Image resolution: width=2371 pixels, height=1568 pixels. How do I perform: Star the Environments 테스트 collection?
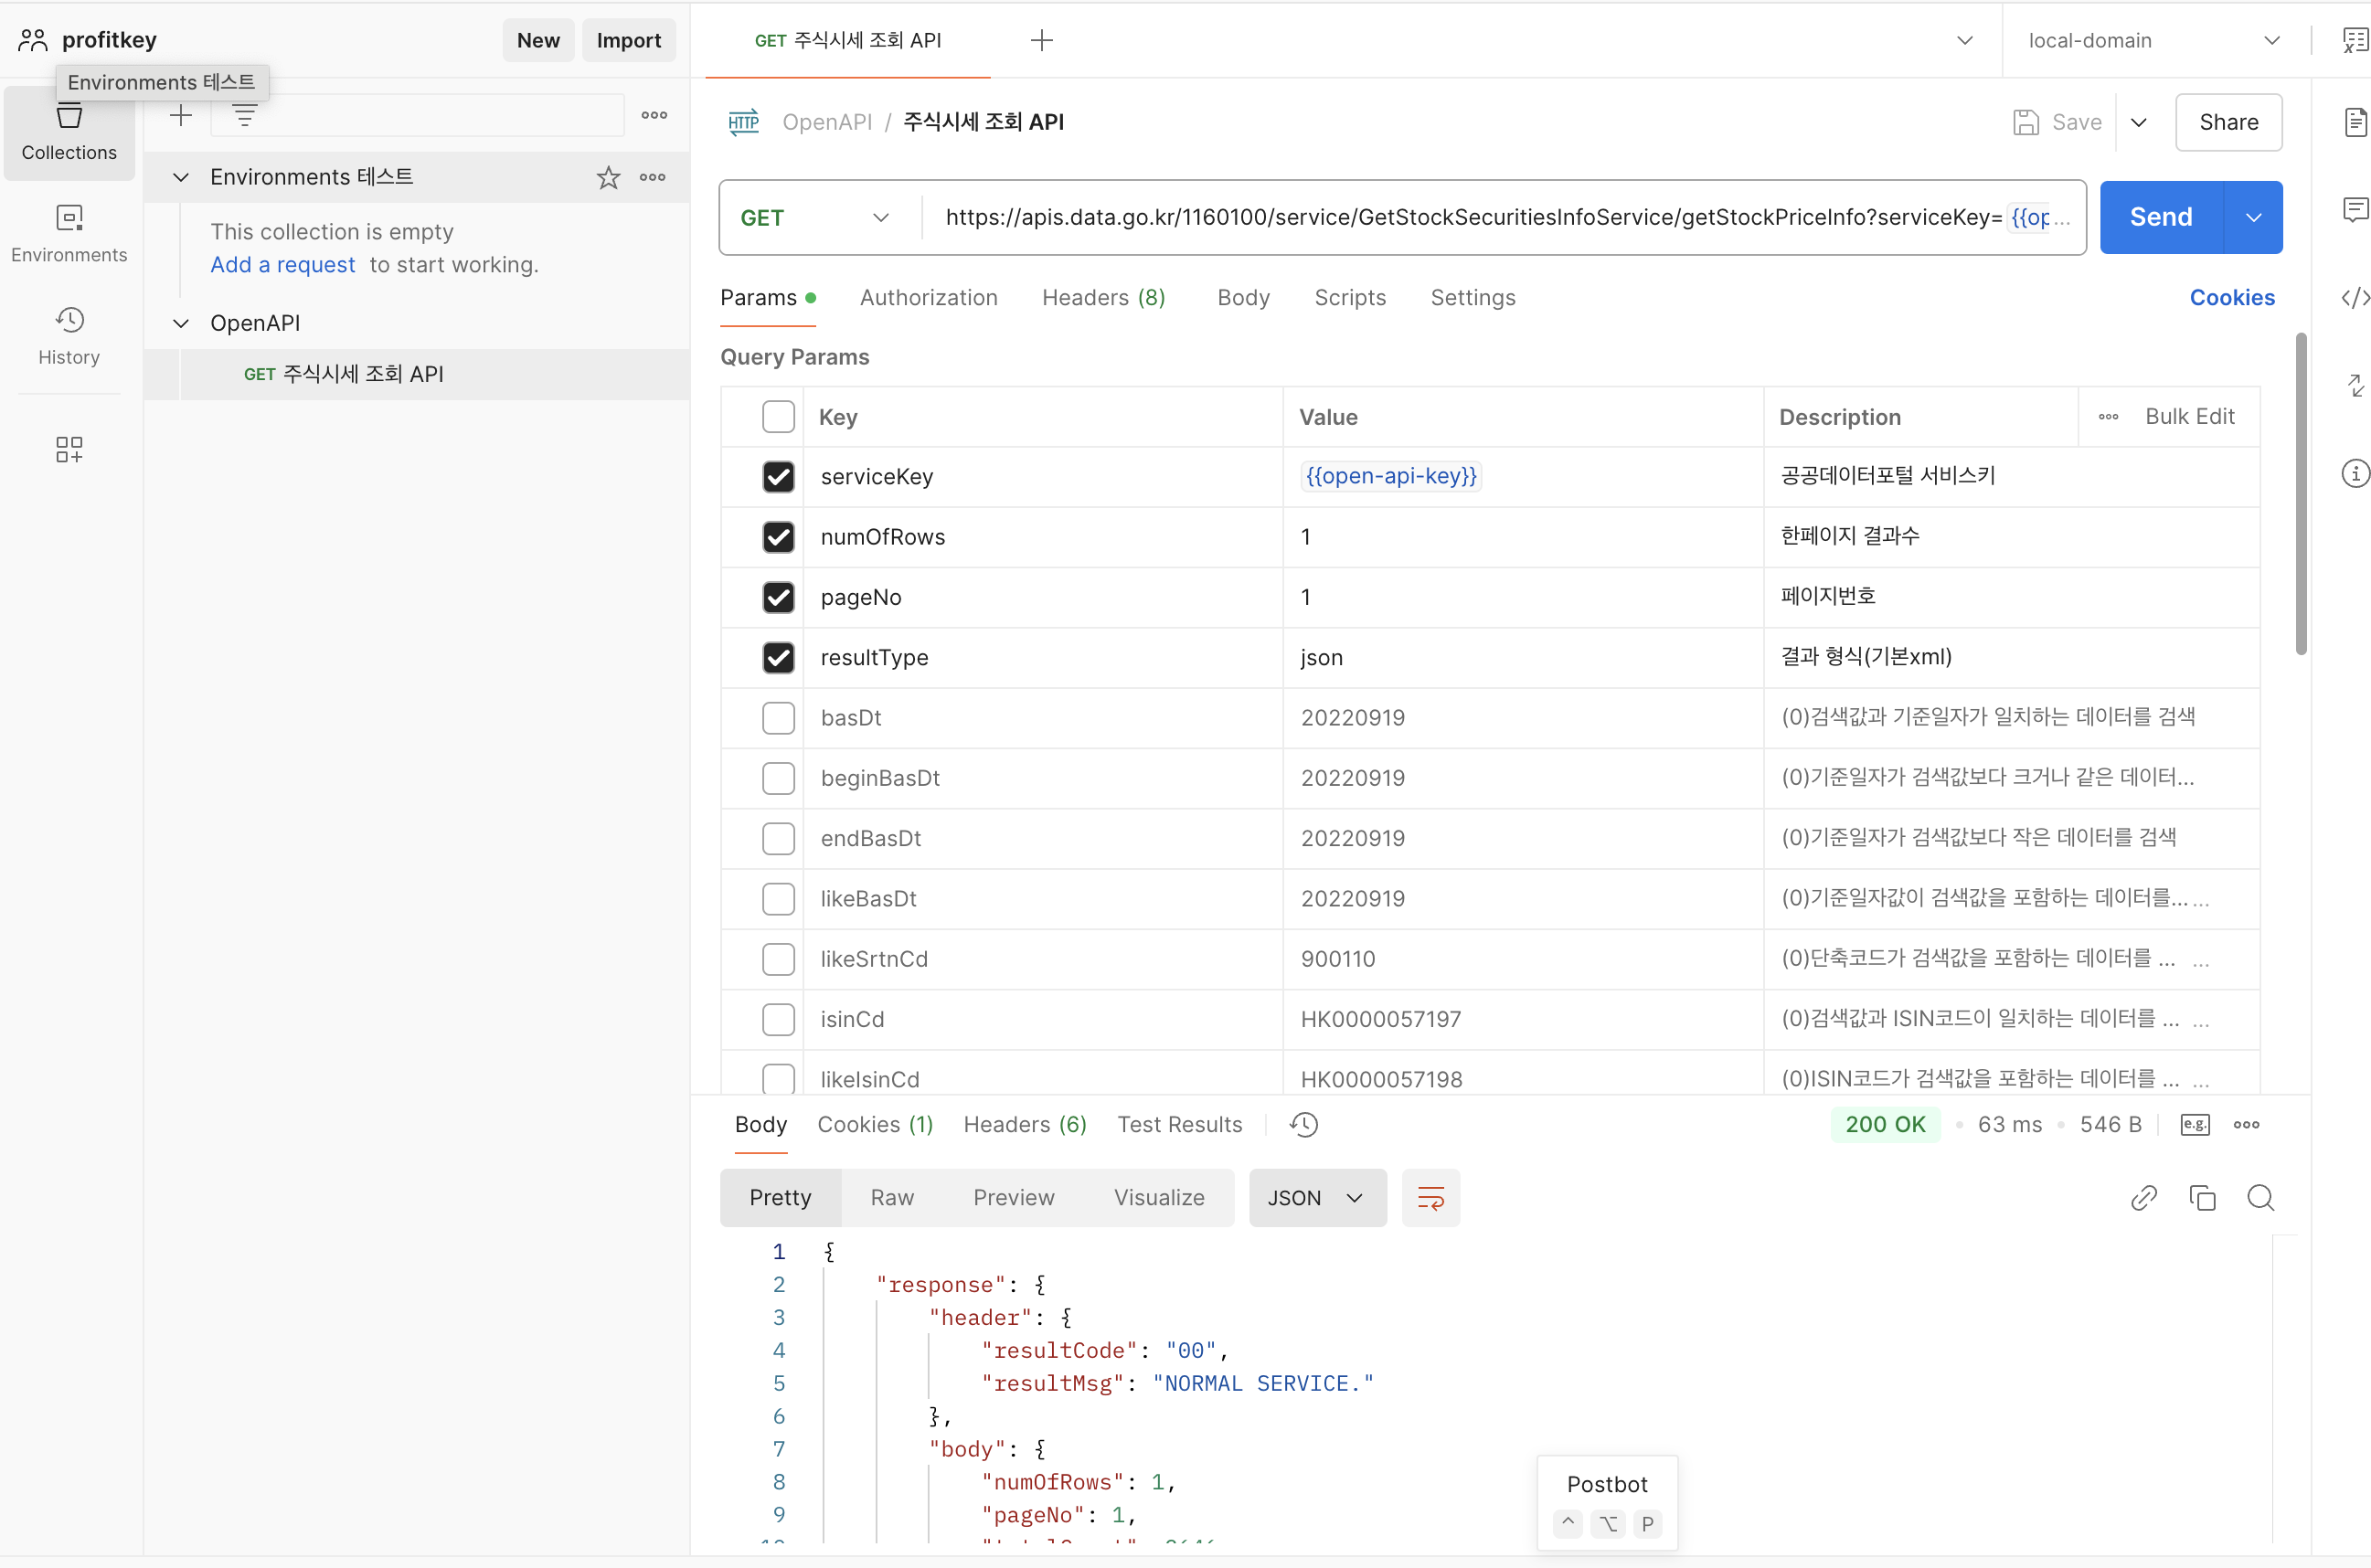pos(608,177)
